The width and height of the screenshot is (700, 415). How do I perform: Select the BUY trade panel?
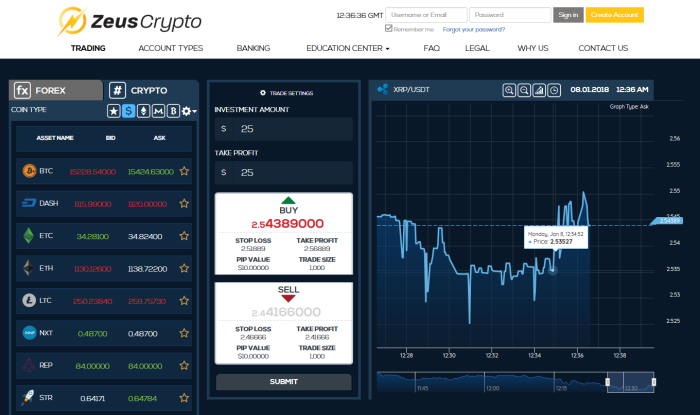tap(283, 233)
